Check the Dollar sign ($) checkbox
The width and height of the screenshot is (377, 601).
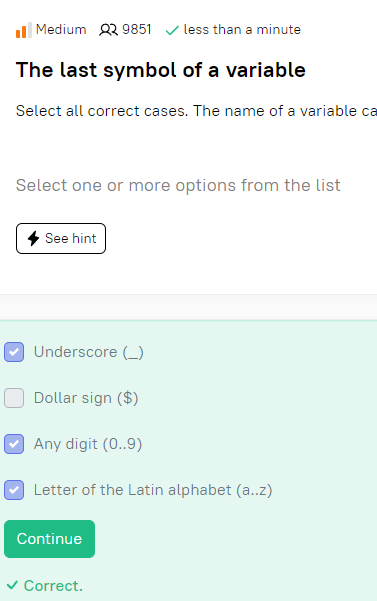click(x=14, y=398)
